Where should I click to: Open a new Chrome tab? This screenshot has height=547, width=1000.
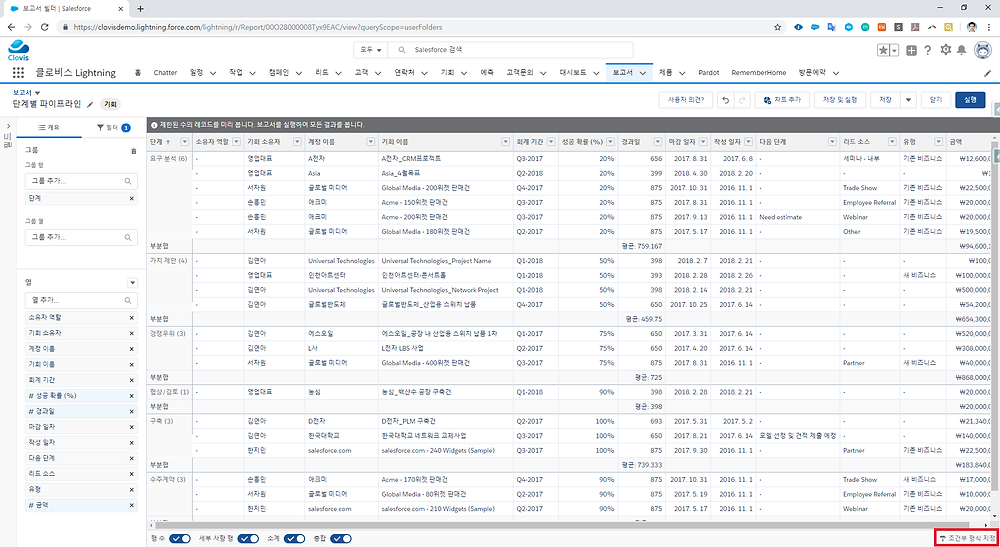(140, 8)
